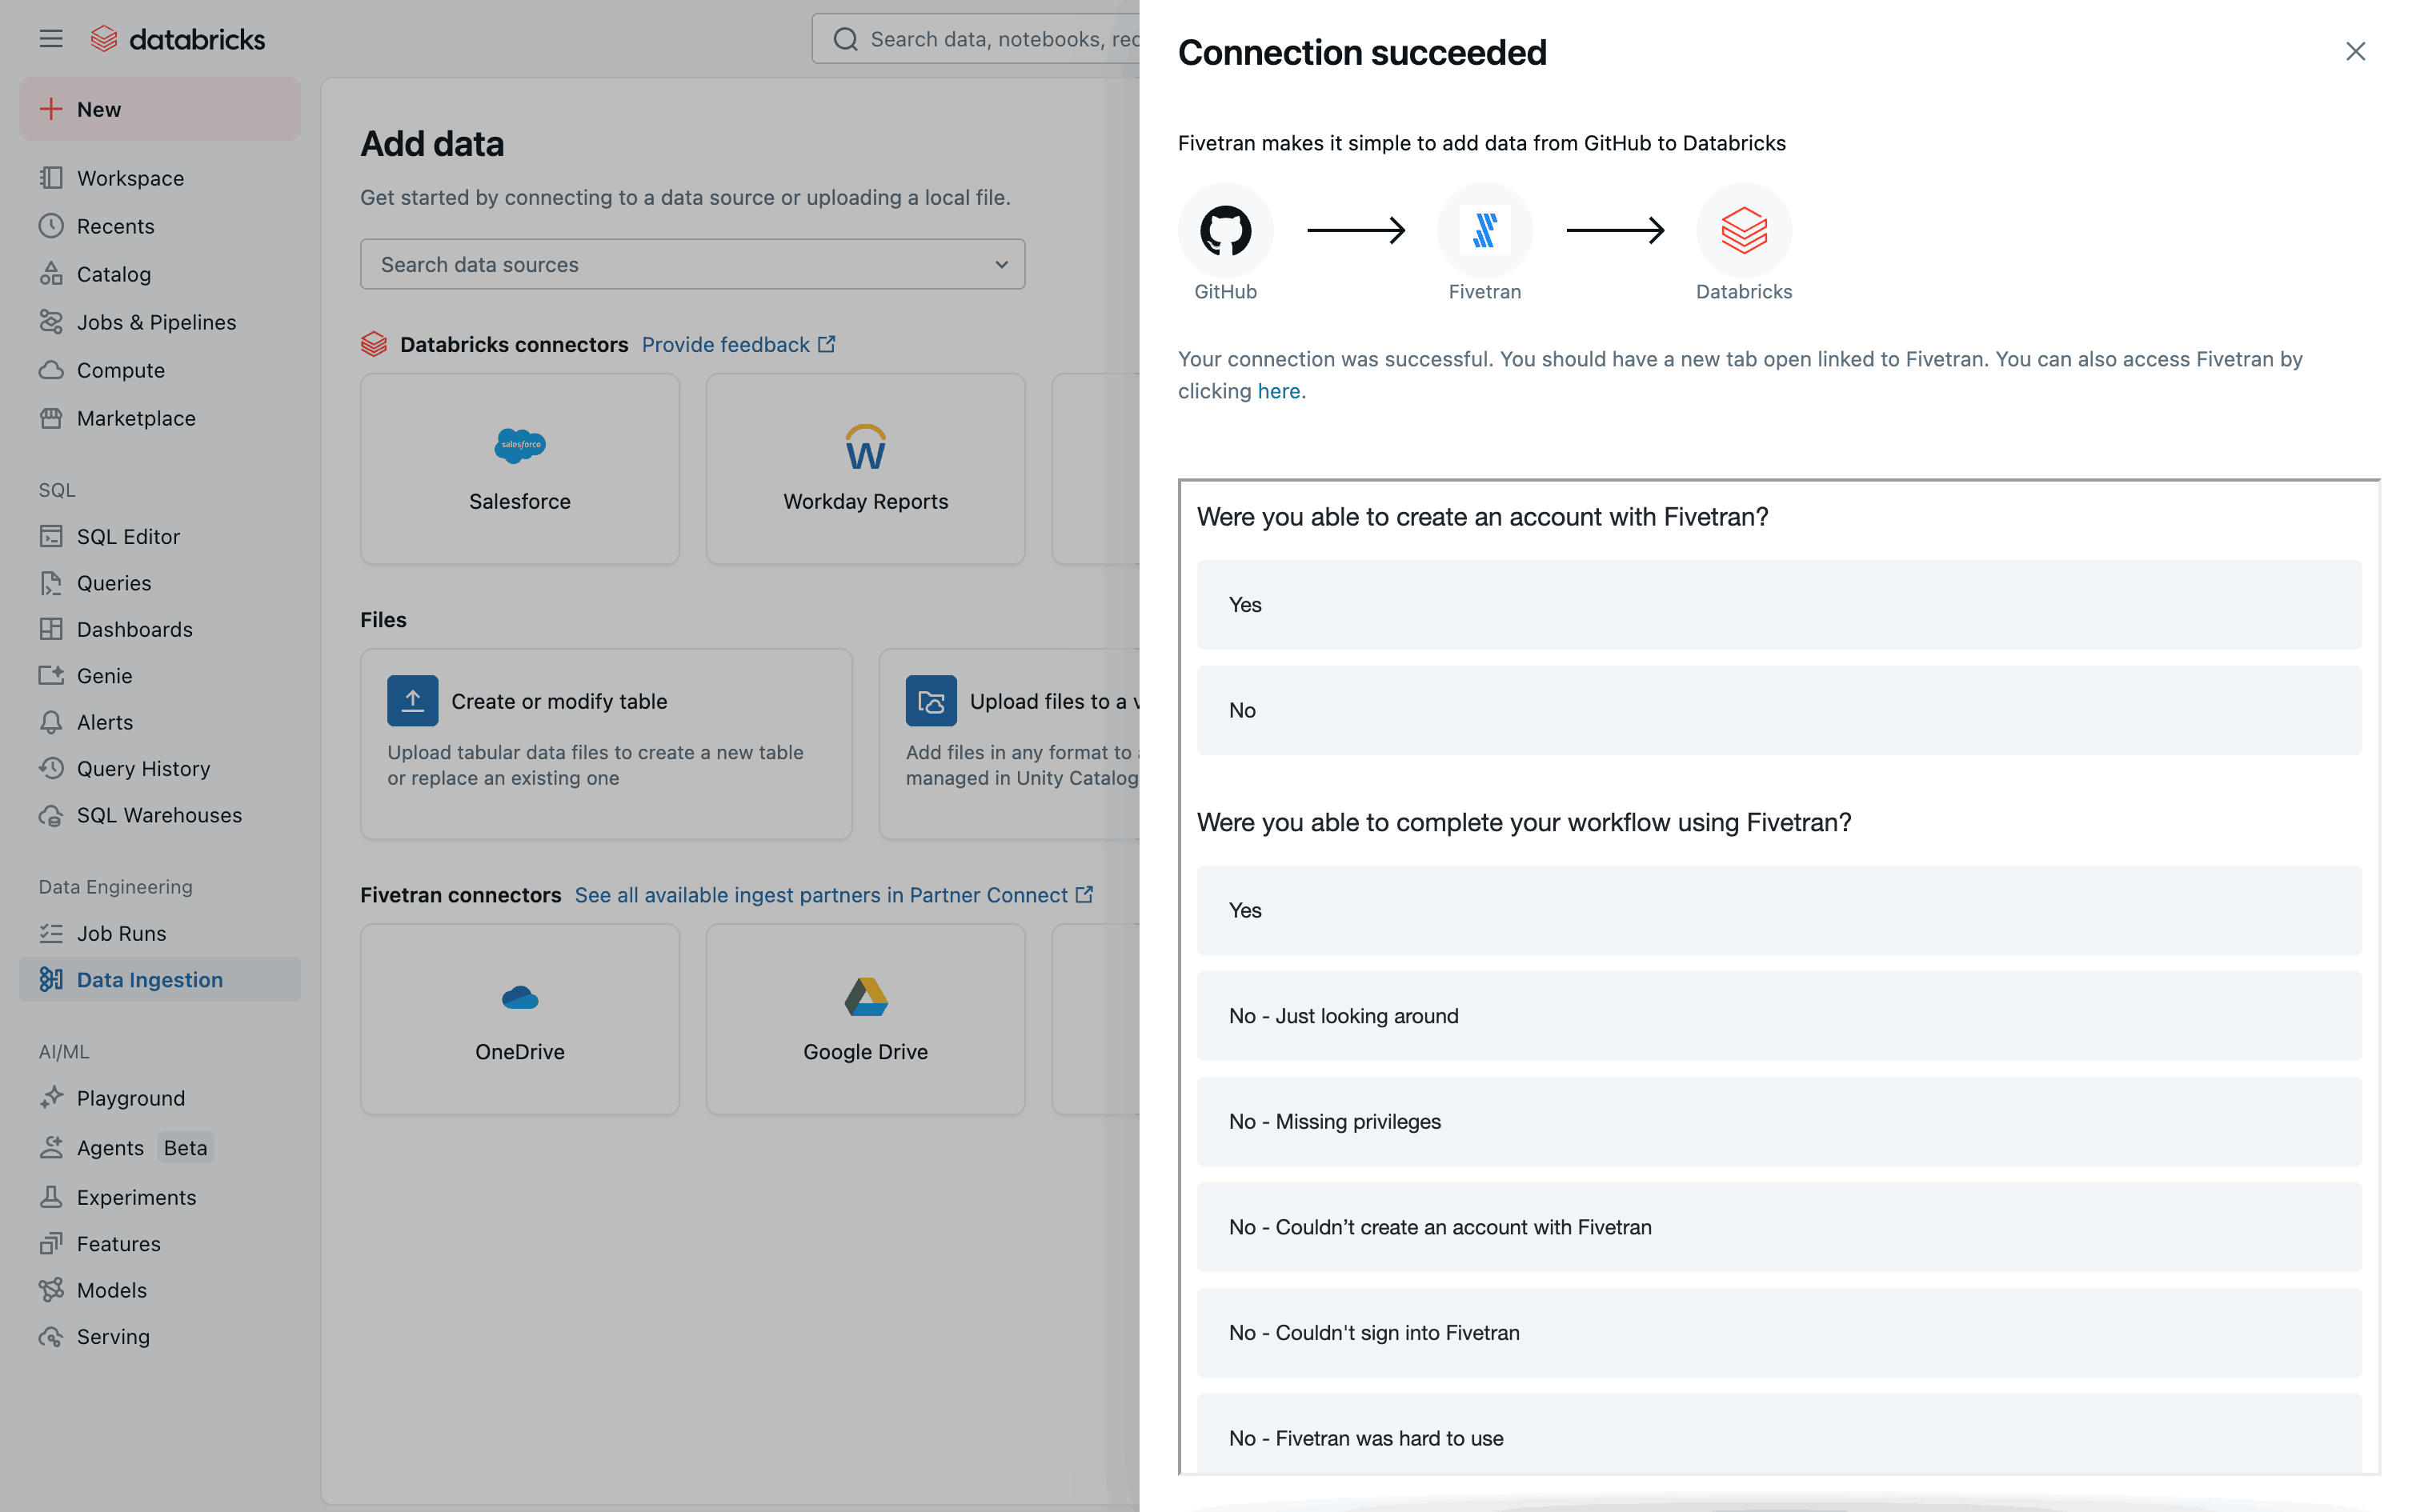This screenshot has width=2420, height=1512.
Task: Click the 'here' Fivetran link
Action: click(x=1278, y=391)
